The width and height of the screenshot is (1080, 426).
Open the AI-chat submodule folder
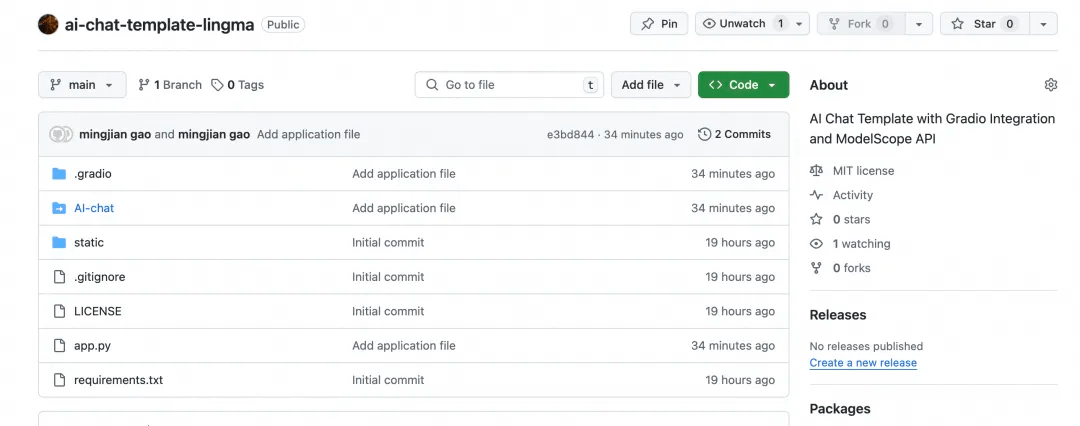coord(94,208)
